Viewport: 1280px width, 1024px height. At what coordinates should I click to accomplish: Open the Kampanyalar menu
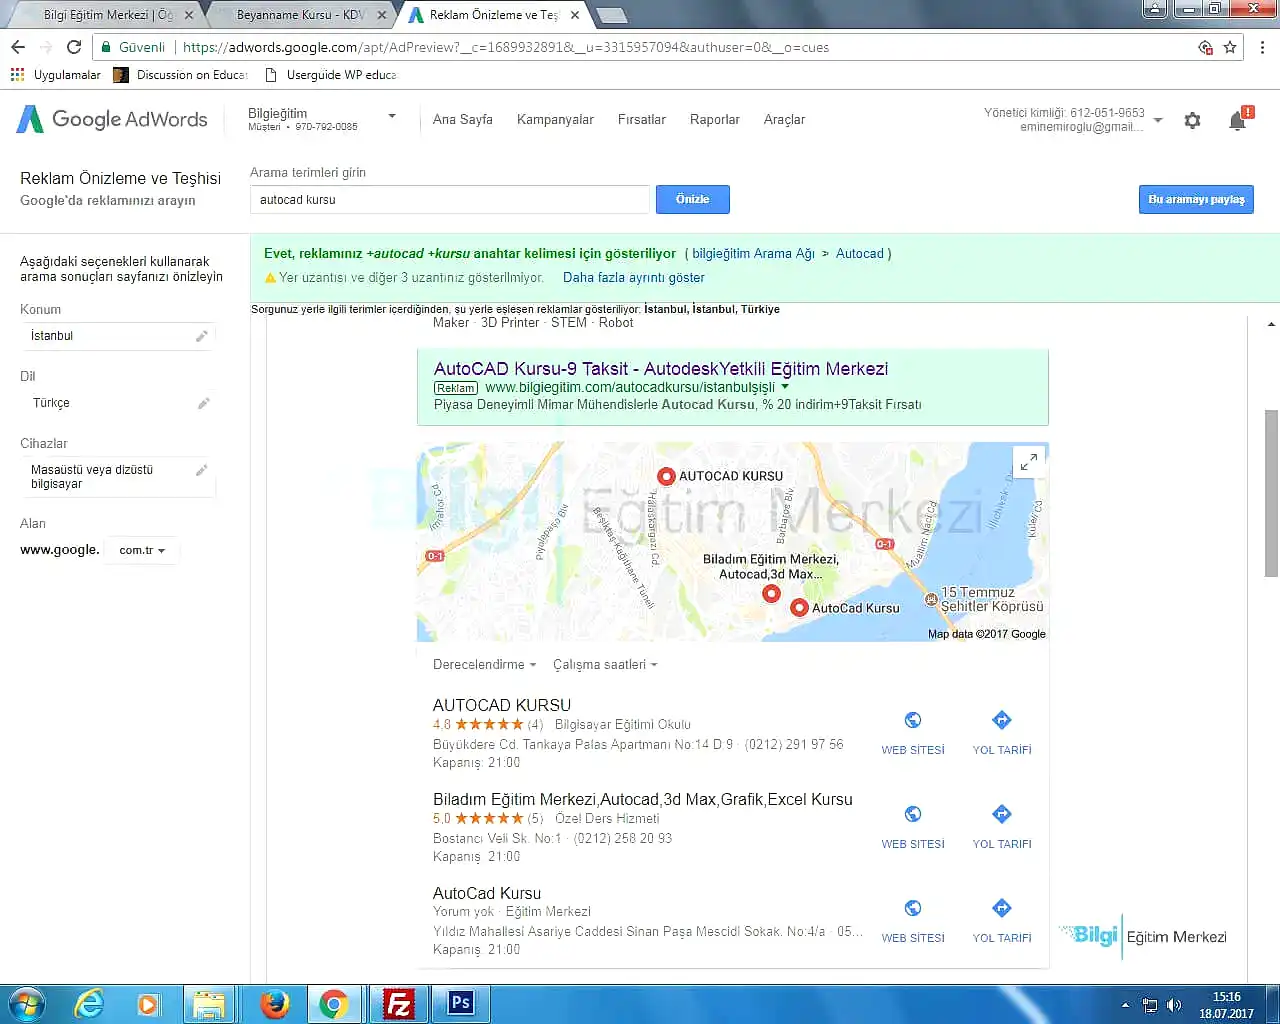click(x=555, y=119)
